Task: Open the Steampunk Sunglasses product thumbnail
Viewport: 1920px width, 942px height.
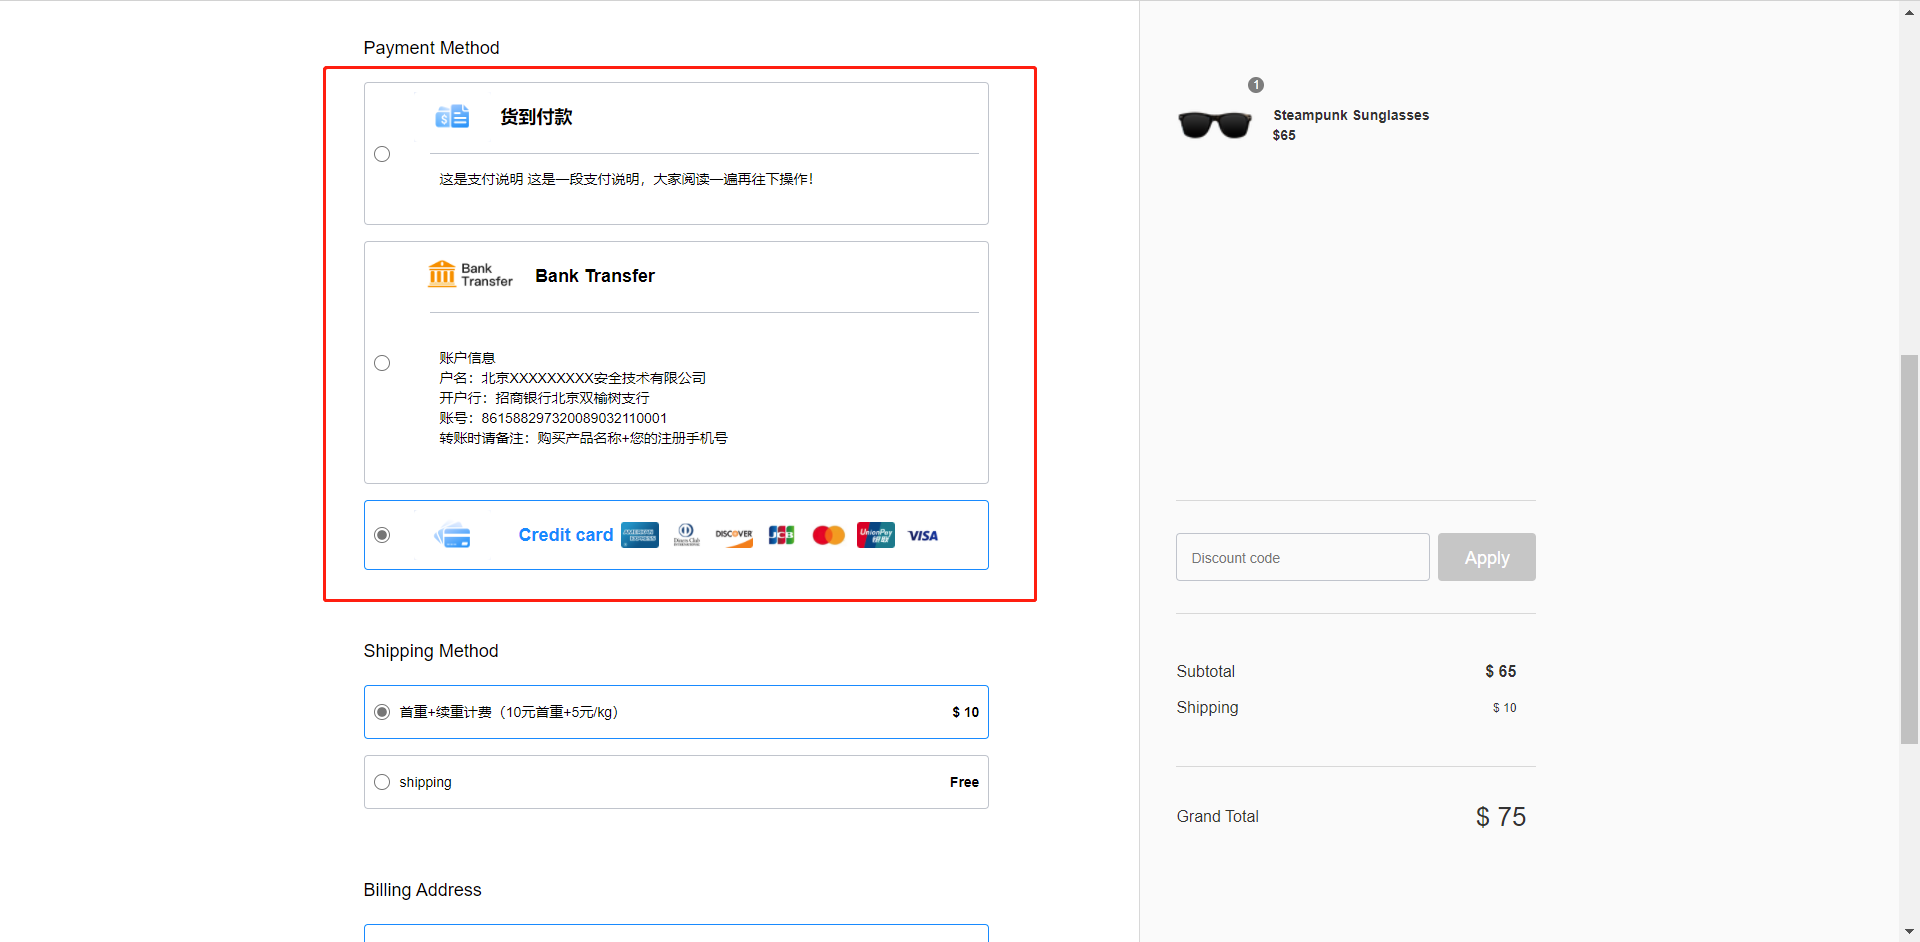Action: [1215, 125]
